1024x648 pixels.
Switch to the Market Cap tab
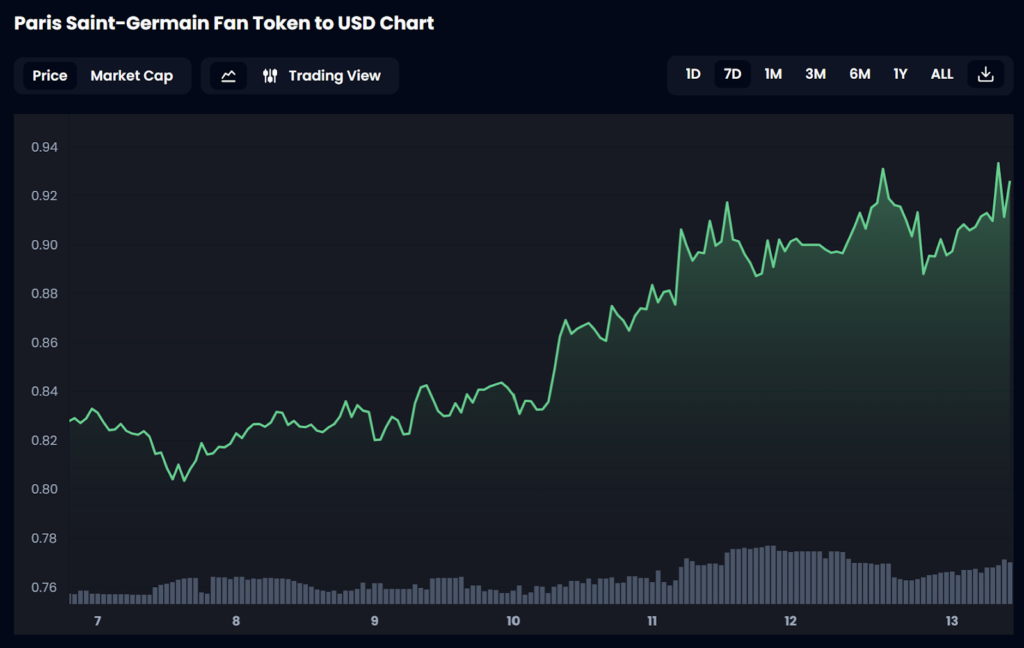click(x=131, y=76)
